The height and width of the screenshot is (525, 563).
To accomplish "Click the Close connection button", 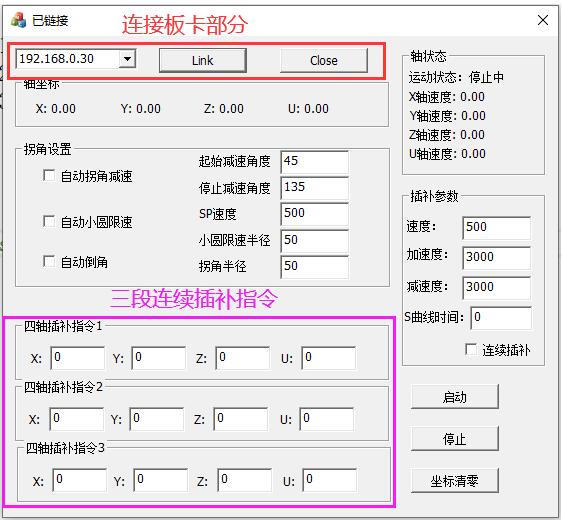I will coord(324,61).
